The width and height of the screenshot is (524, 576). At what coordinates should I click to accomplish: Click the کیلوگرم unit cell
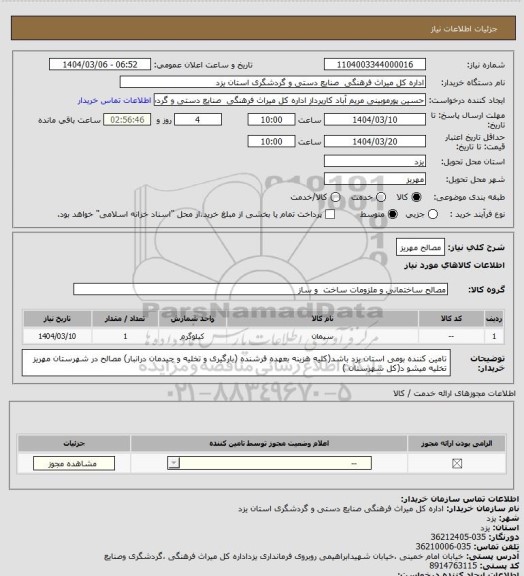[193, 336]
